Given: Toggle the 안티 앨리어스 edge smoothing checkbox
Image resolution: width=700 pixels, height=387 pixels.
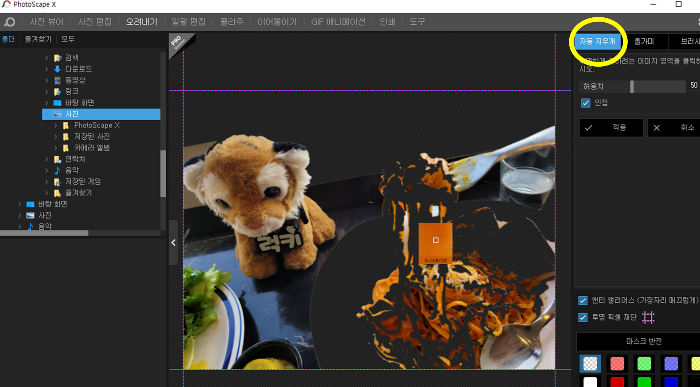Looking at the screenshot, I should click(x=583, y=300).
